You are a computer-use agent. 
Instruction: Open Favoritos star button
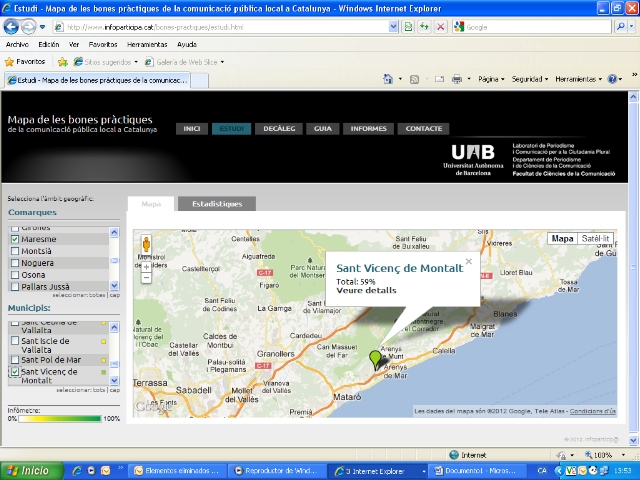pos(25,62)
